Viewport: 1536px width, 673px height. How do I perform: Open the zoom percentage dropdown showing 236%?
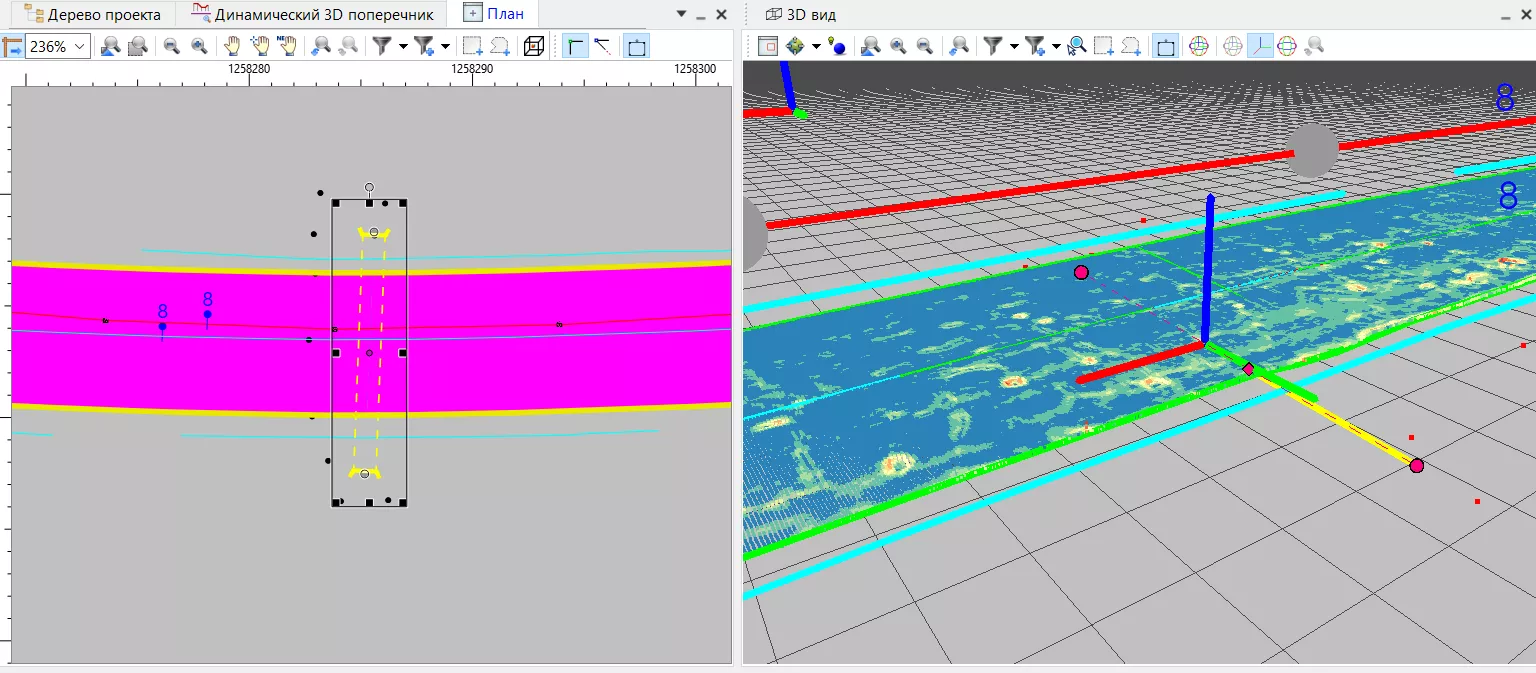(80, 46)
